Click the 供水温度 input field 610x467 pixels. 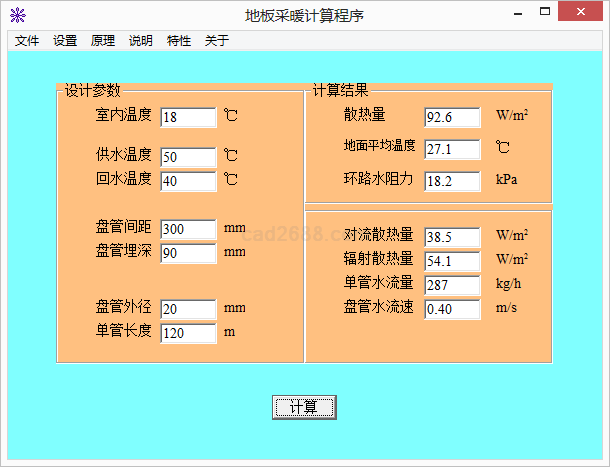[x=188, y=158]
